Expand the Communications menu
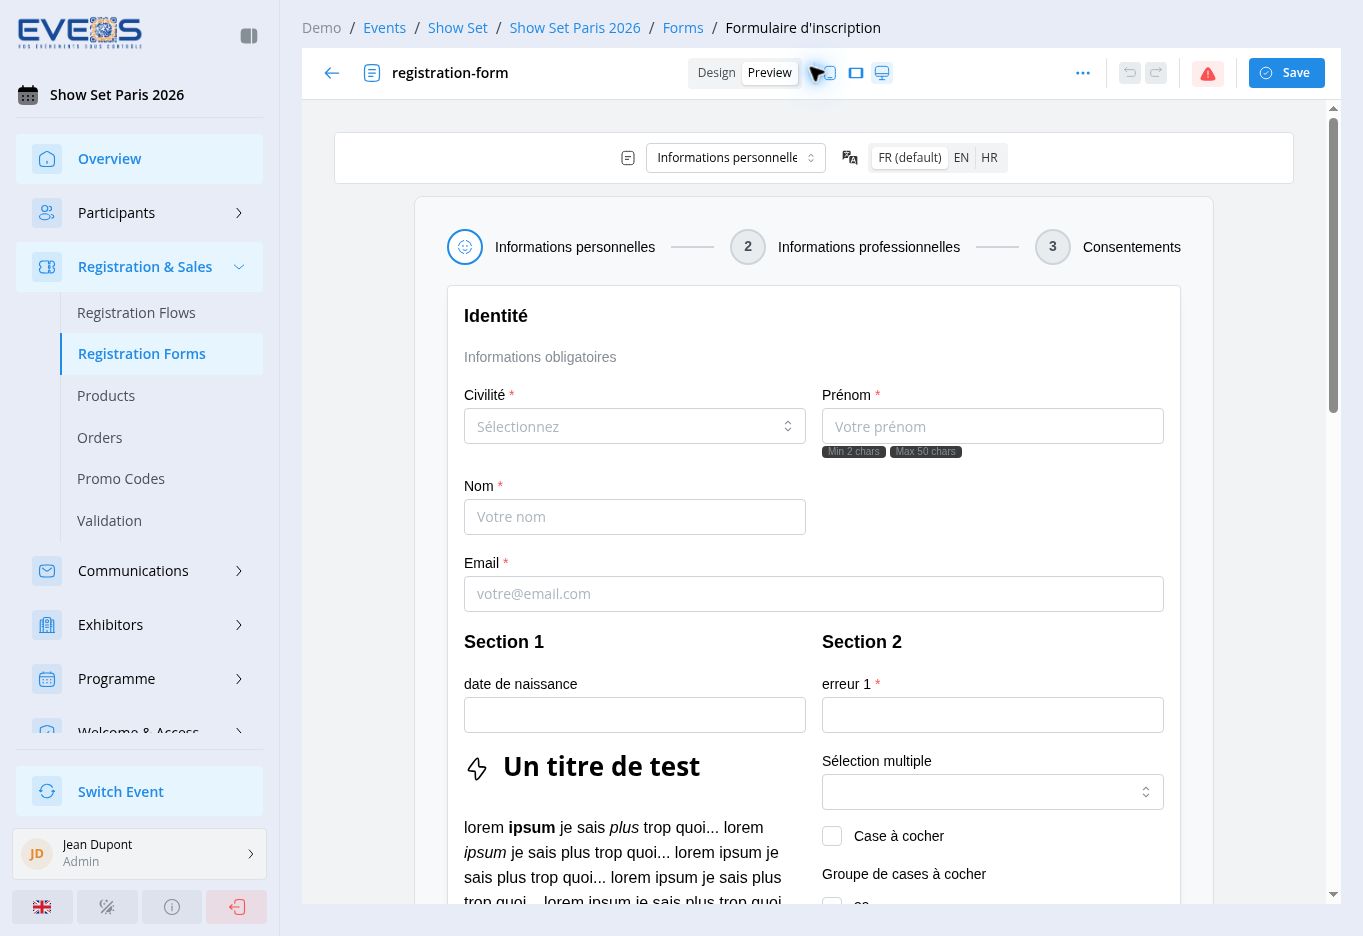Screen dimensions: 1363x936 pyautogui.click(x=139, y=571)
